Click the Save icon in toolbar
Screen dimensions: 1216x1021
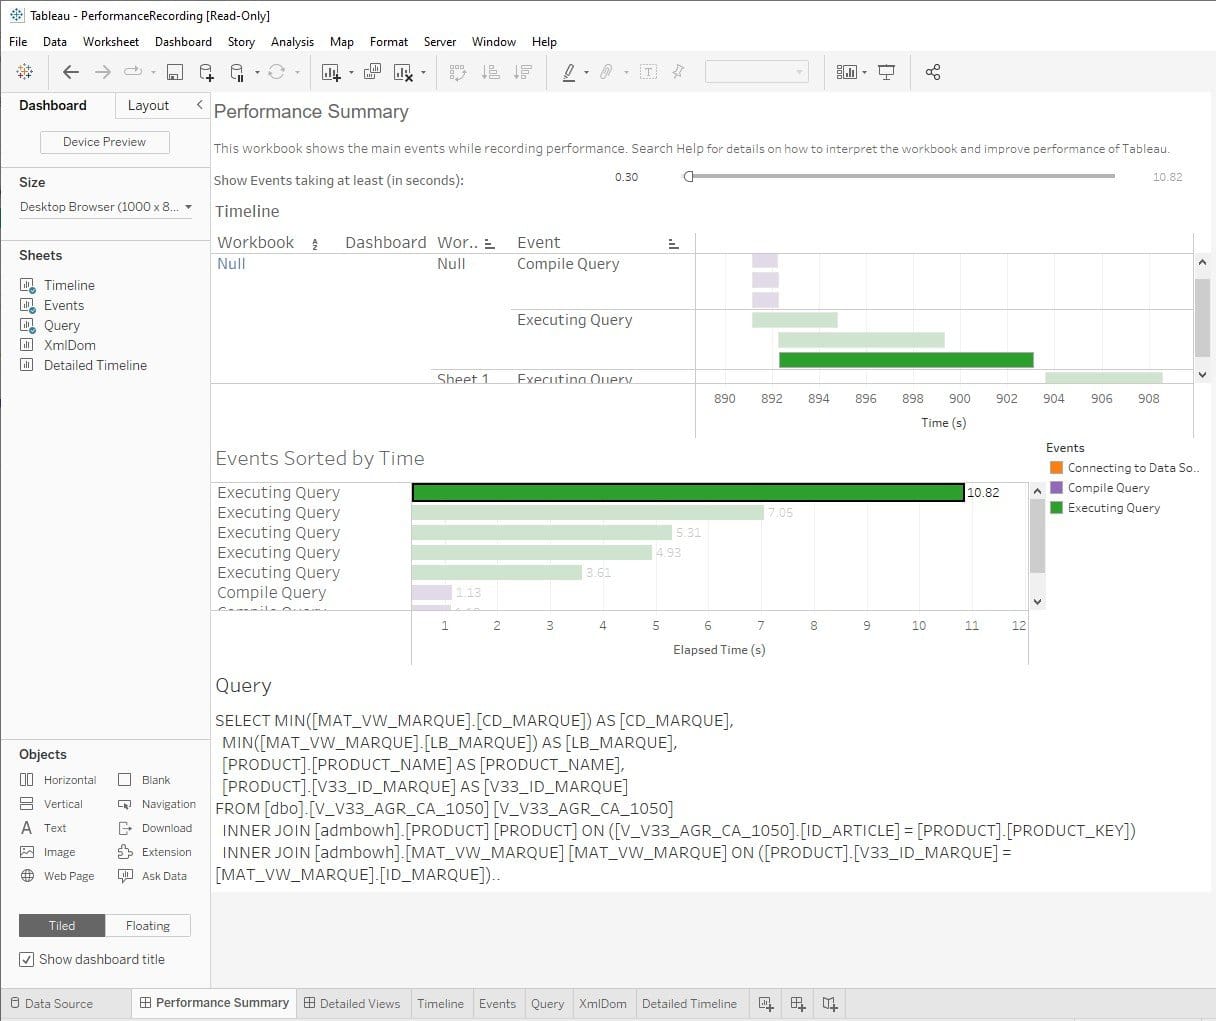[x=174, y=72]
